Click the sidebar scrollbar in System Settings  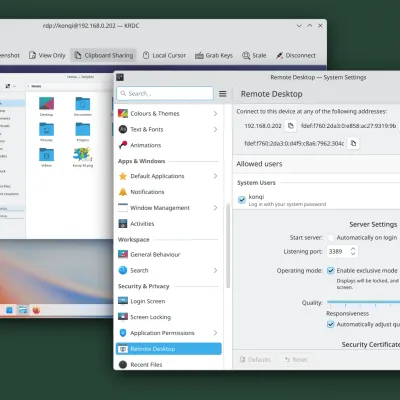click(228, 246)
